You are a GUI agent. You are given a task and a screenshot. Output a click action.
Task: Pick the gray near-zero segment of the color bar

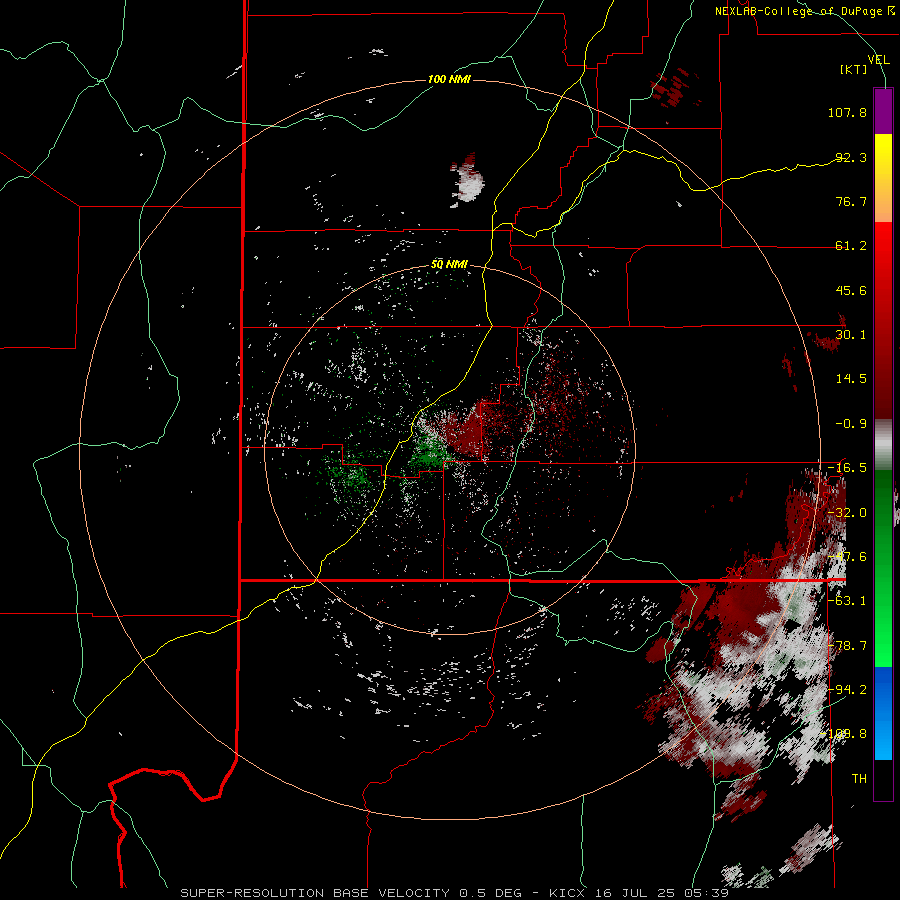883,445
